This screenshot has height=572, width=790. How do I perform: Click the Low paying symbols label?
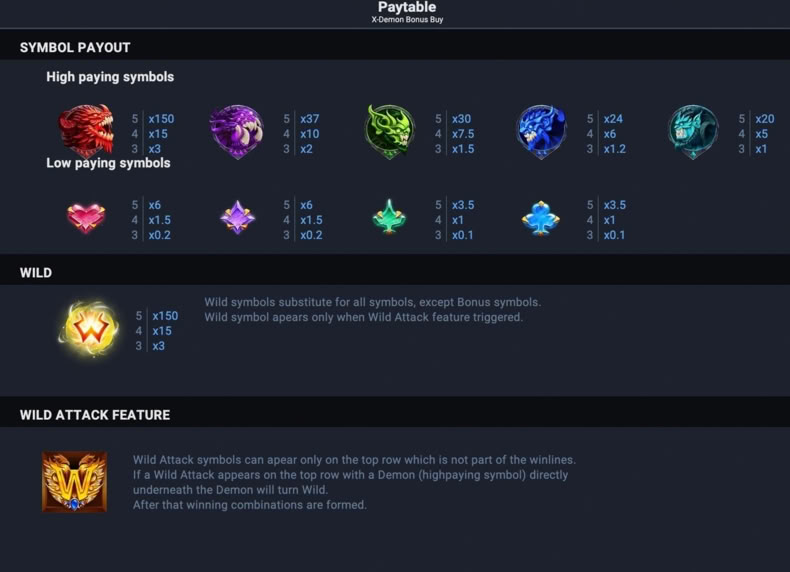click(108, 163)
